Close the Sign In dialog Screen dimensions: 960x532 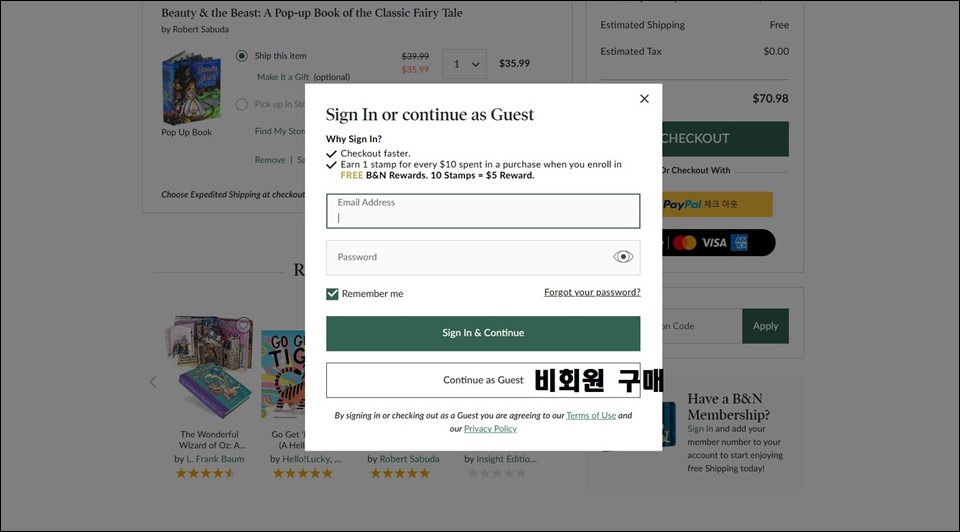pyautogui.click(x=644, y=99)
